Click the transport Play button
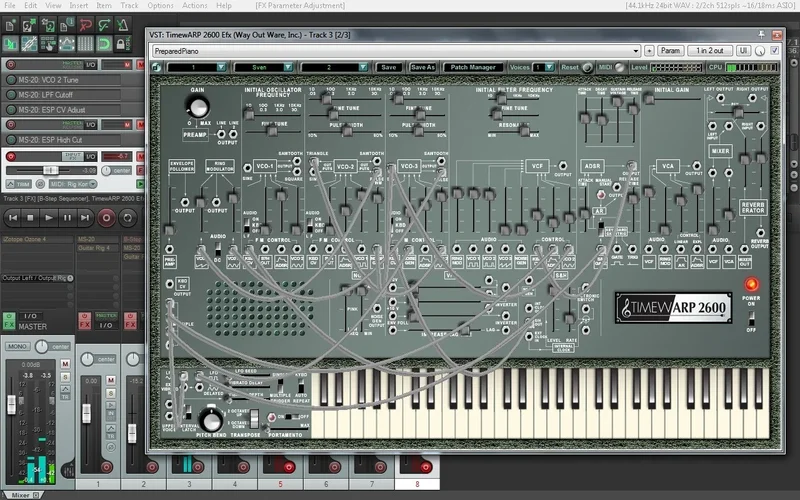The width and height of the screenshot is (800, 500). click(x=49, y=218)
